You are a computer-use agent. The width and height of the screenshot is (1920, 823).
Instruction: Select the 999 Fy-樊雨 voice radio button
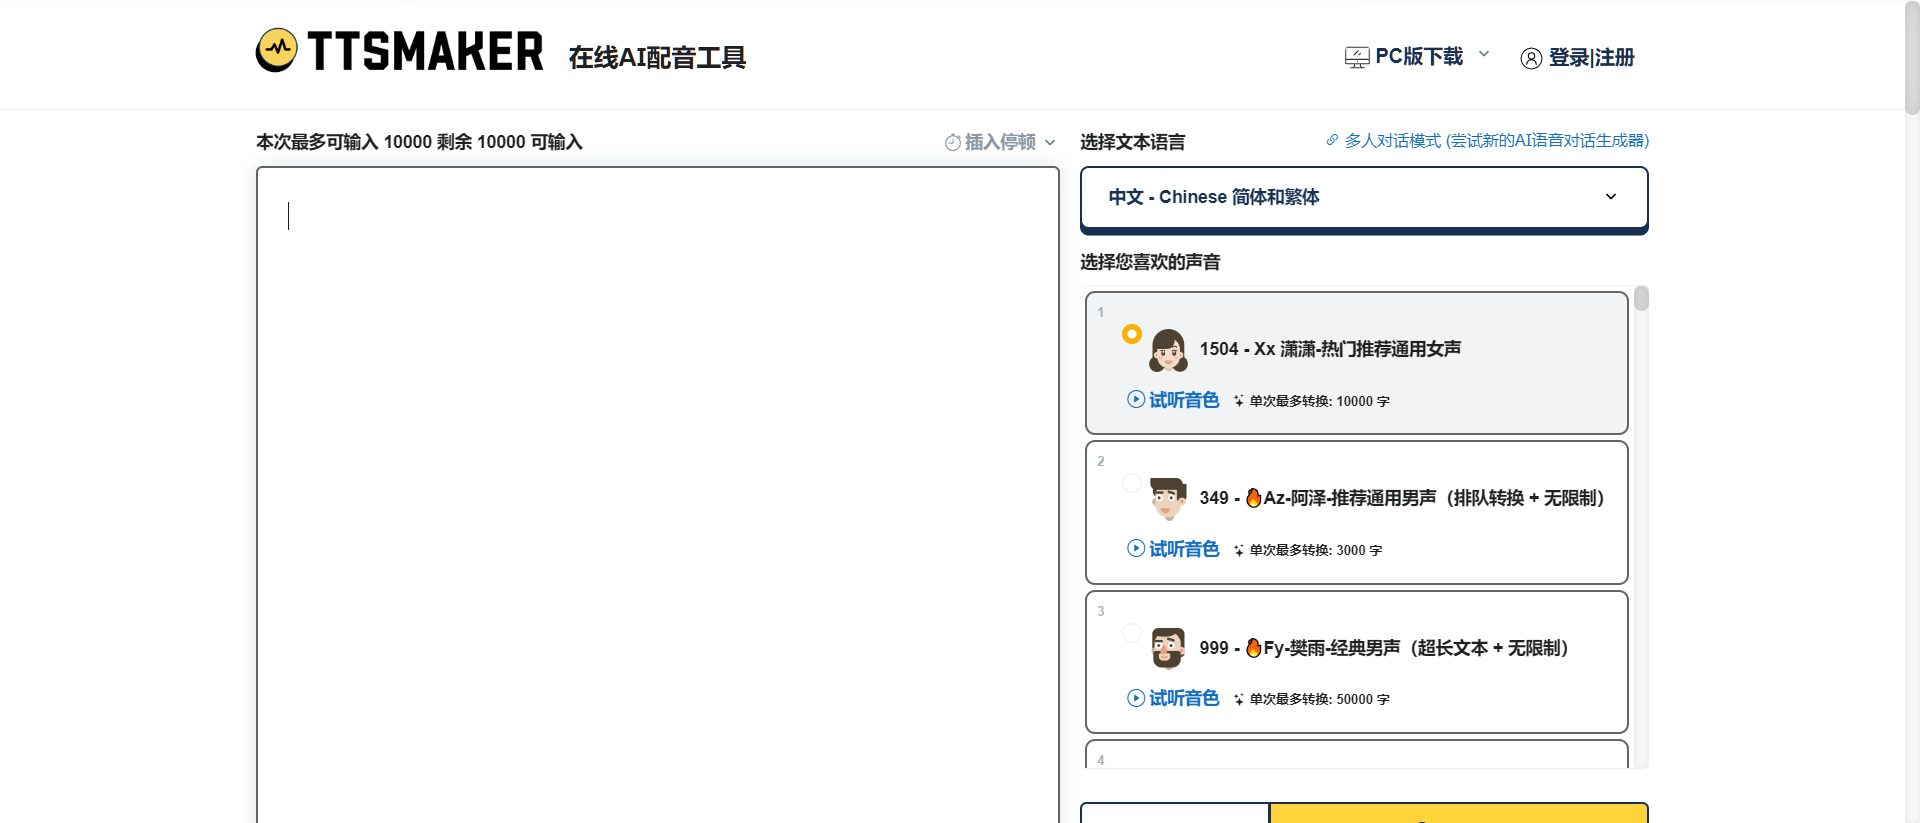click(1131, 632)
